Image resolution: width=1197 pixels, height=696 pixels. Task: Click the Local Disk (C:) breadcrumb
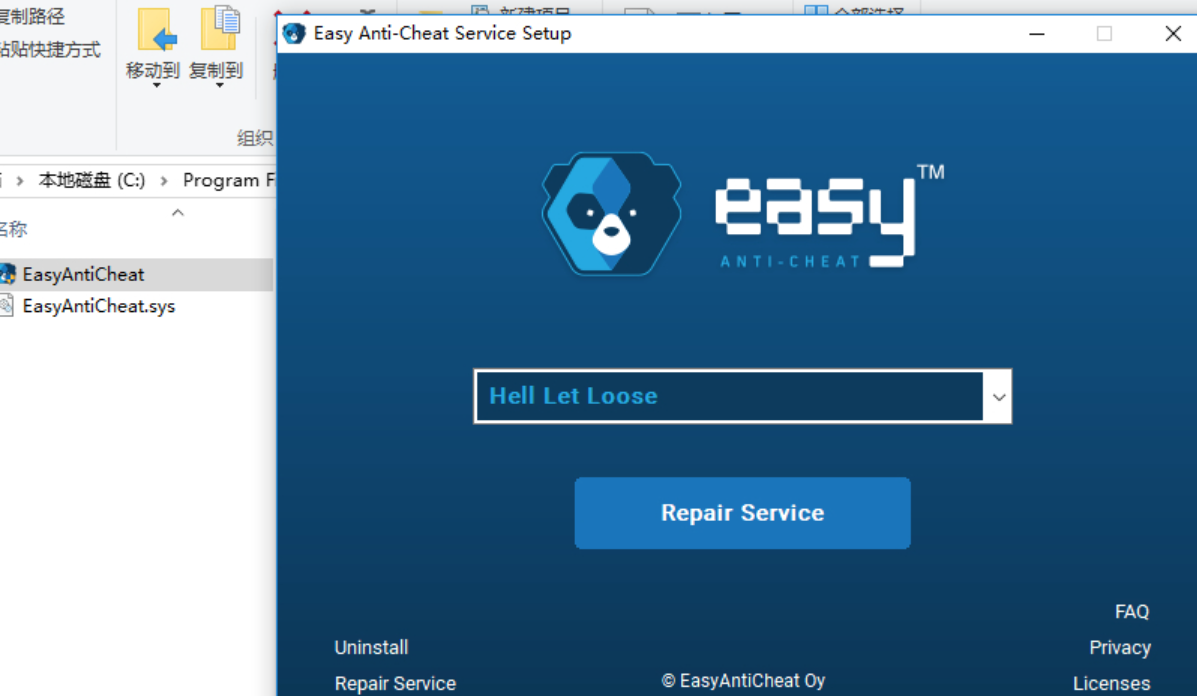coord(92,180)
